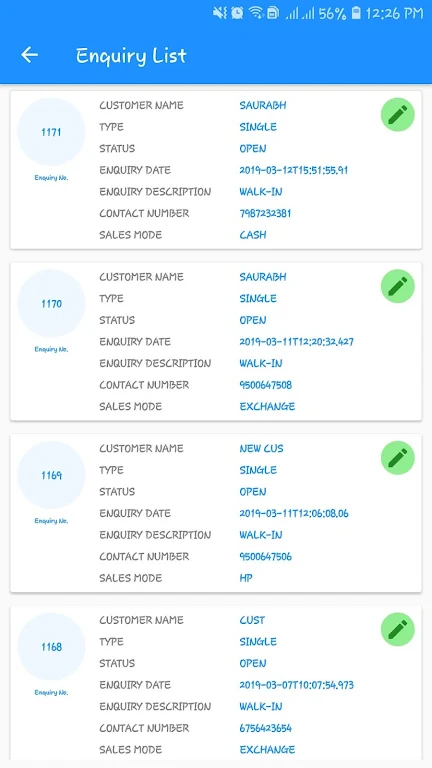Edit enquiry 1171 with pencil icon

pyautogui.click(x=398, y=115)
